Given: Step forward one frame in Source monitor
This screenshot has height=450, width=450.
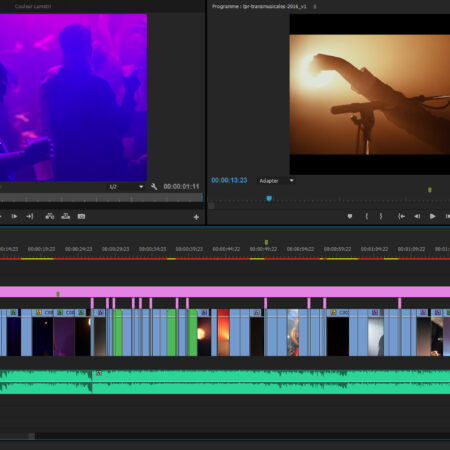Looking at the screenshot, I should coord(14,216).
